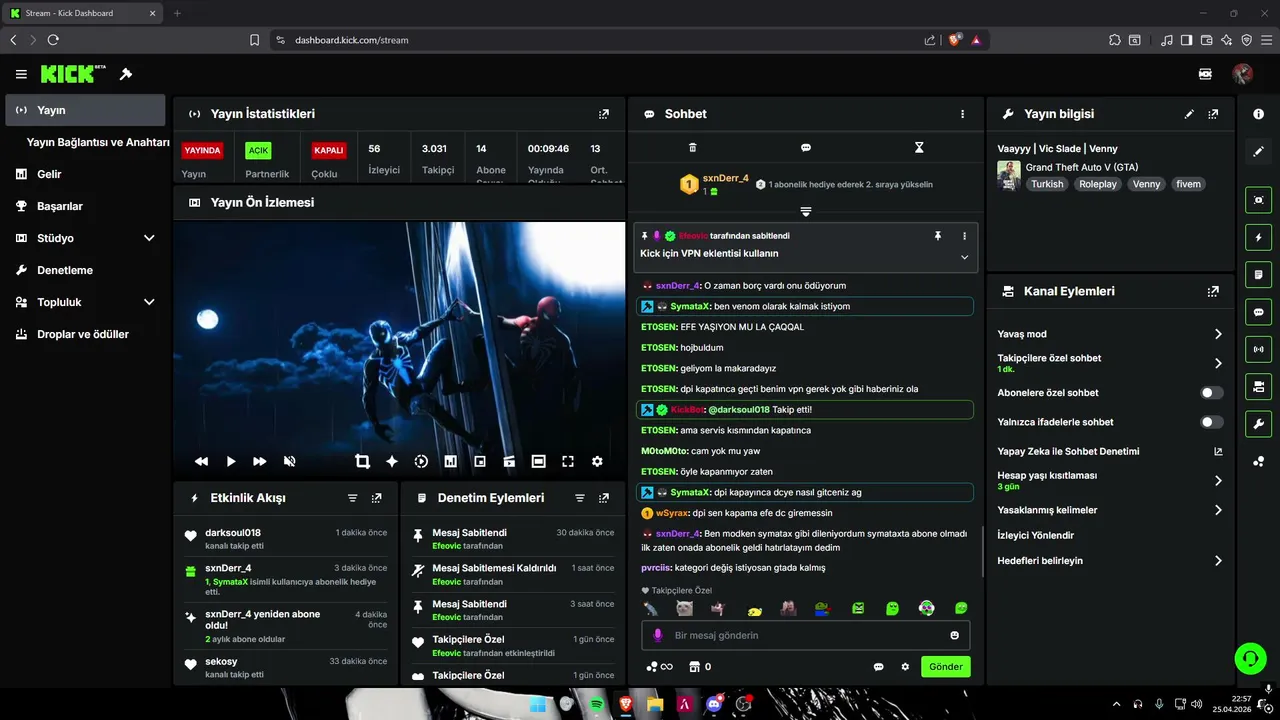The image size is (1280, 720).
Task: Play the stream preview
Action: tap(231, 461)
